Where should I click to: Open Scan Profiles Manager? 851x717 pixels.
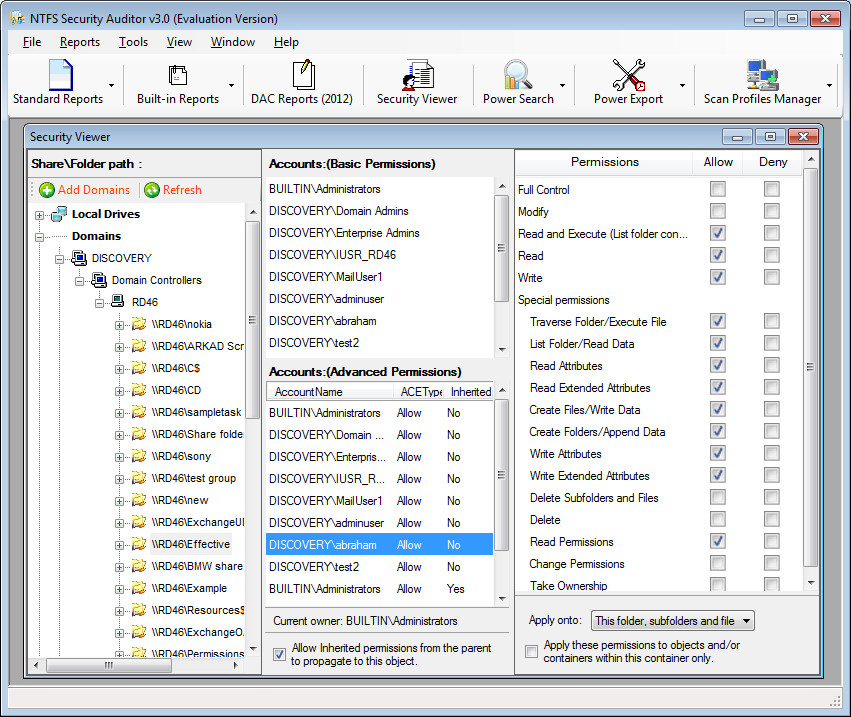coord(762,83)
